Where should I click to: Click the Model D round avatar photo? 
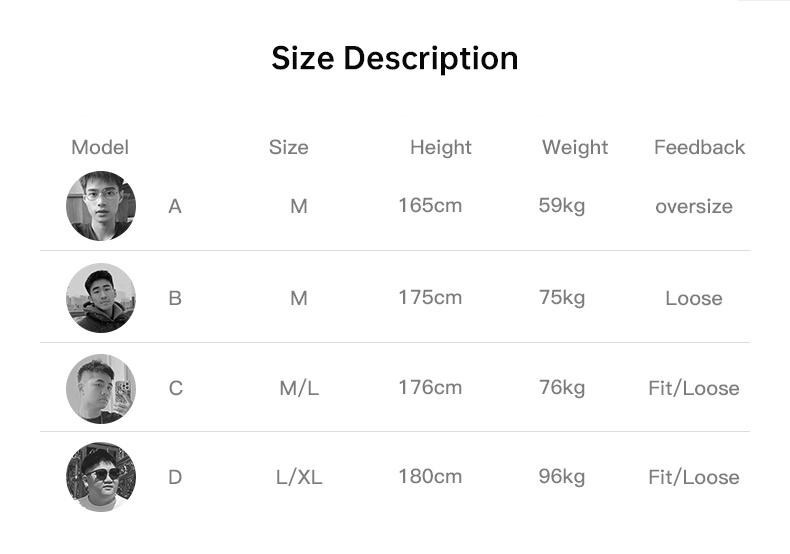[101, 477]
